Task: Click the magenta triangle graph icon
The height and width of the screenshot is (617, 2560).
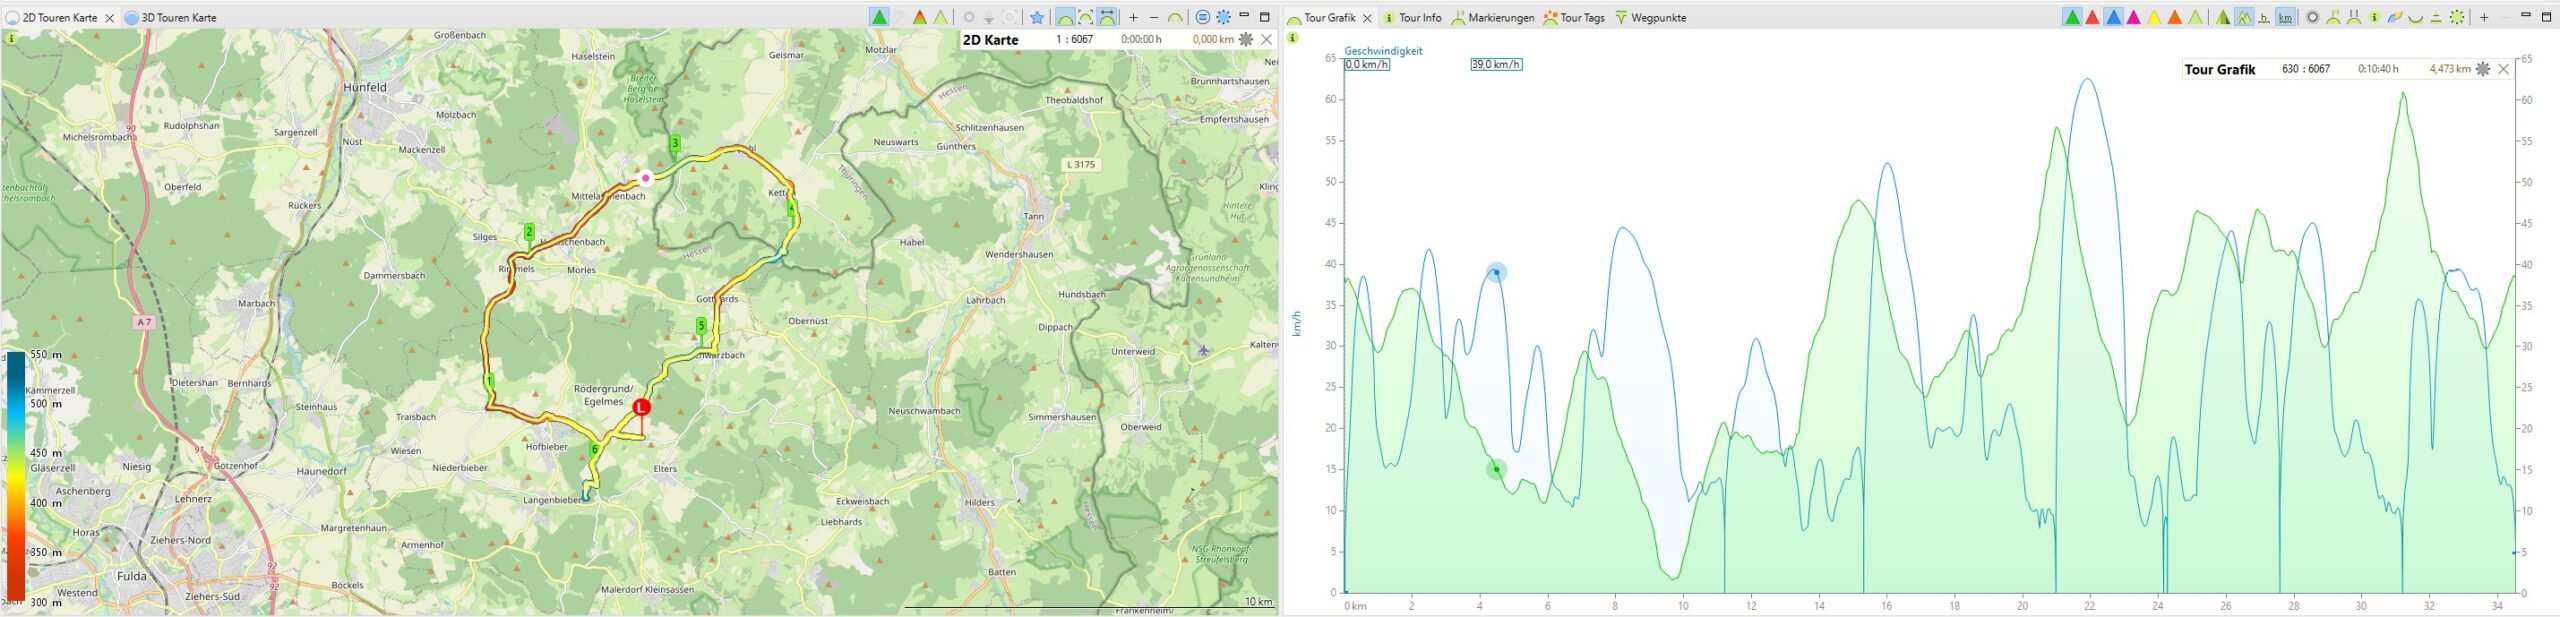Action: 2133,17
